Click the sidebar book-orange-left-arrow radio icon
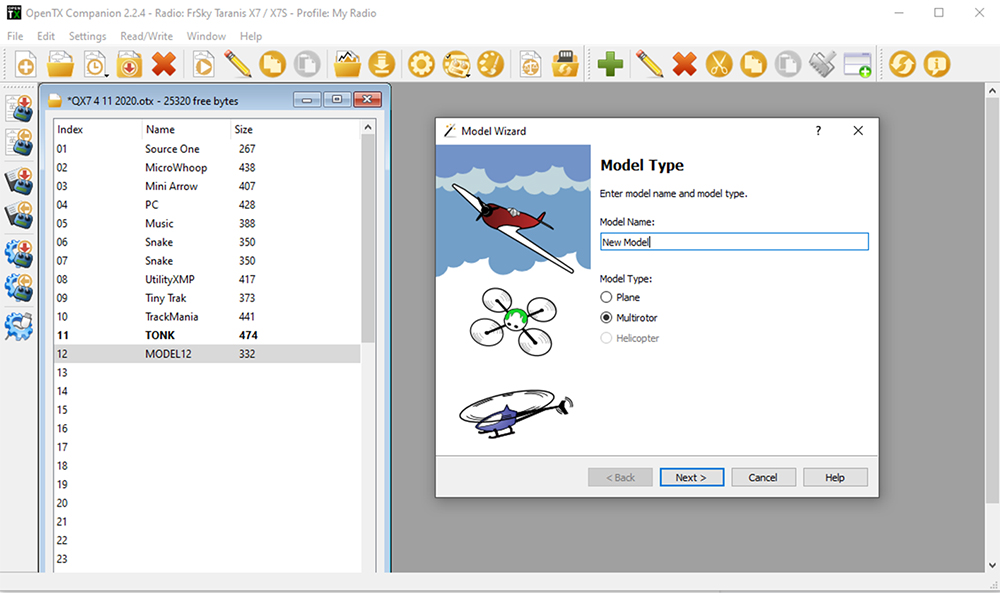 [19, 216]
